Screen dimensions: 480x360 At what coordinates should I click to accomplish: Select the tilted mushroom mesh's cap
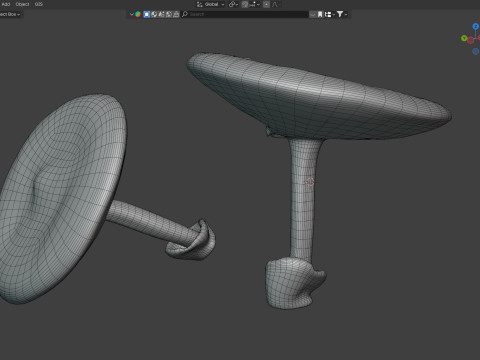pyautogui.click(x=62, y=198)
